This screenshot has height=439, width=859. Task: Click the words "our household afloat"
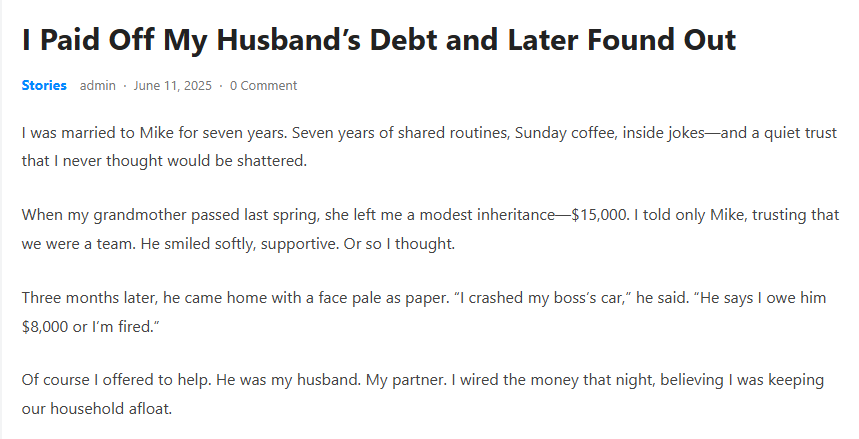click(x=100, y=409)
